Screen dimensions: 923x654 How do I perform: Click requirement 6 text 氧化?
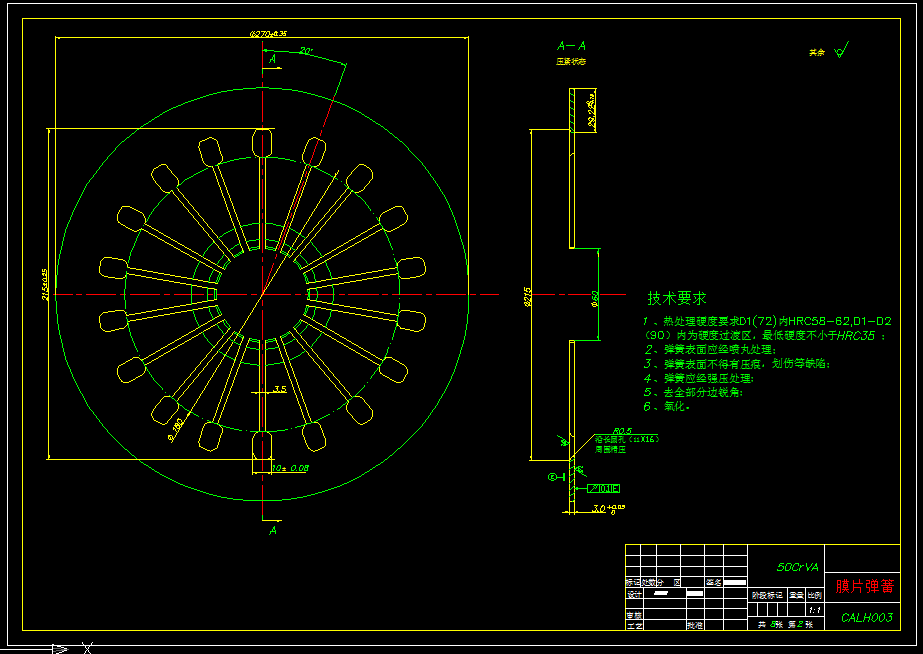point(666,407)
